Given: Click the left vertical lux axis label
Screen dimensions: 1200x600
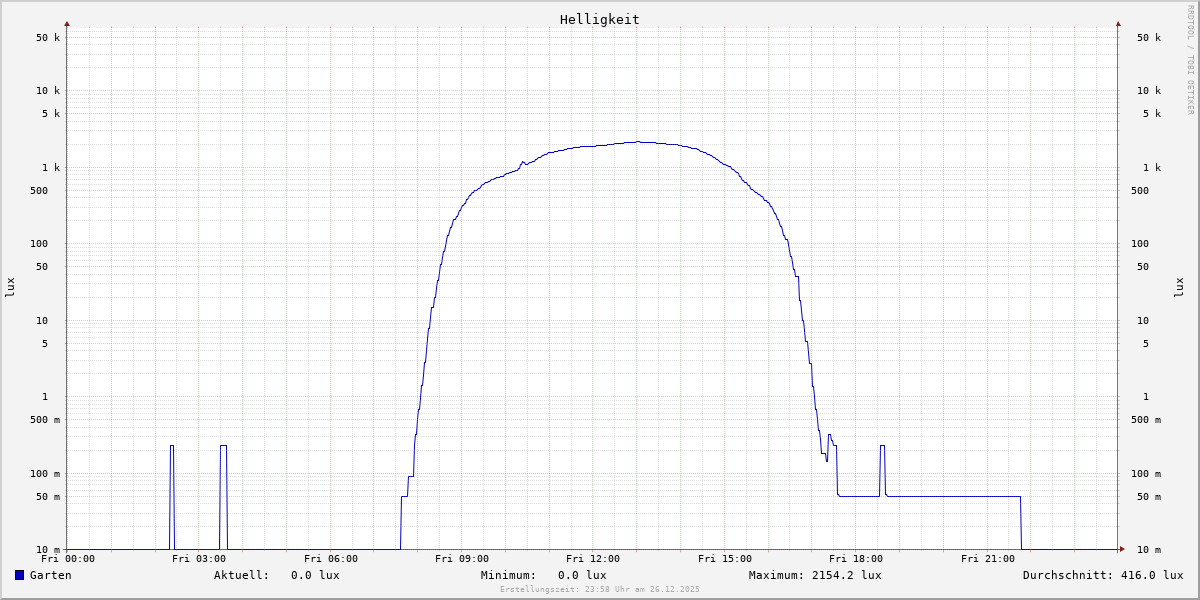Looking at the screenshot, I should pos(10,287).
